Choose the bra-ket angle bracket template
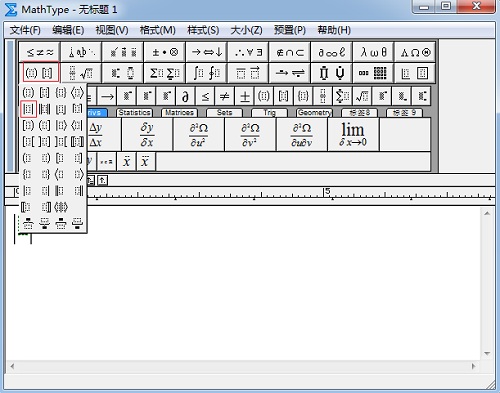The image size is (500, 393). tap(61, 207)
